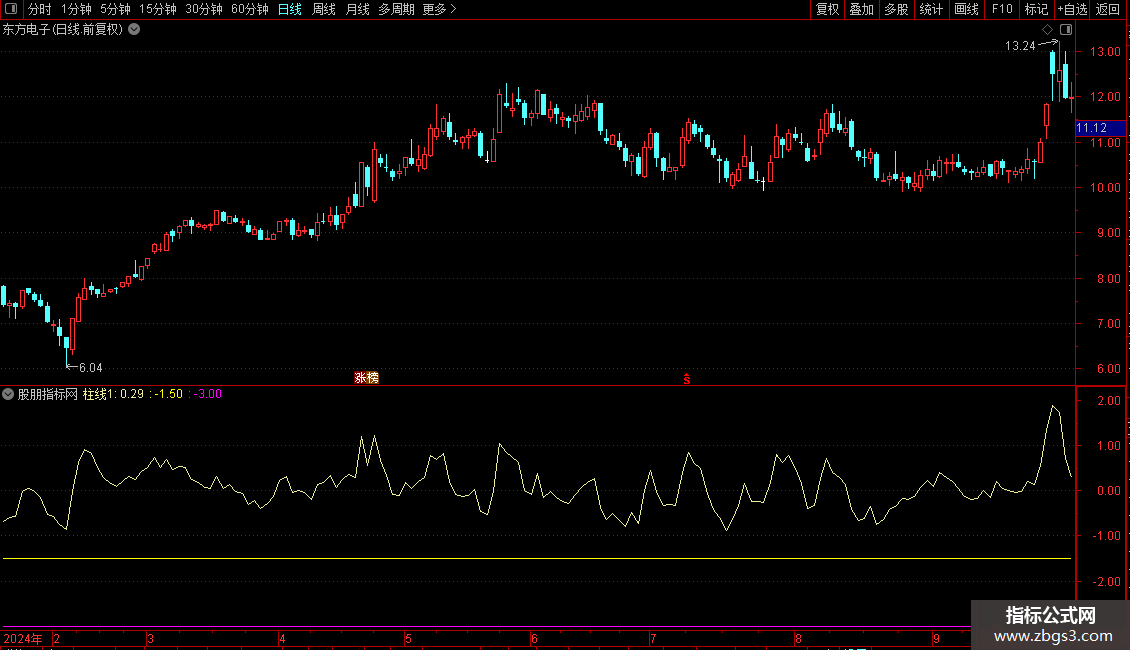Viewport: 1130px width, 650px height.
Task: Add stock via +自选 button
Action: 1072,9
